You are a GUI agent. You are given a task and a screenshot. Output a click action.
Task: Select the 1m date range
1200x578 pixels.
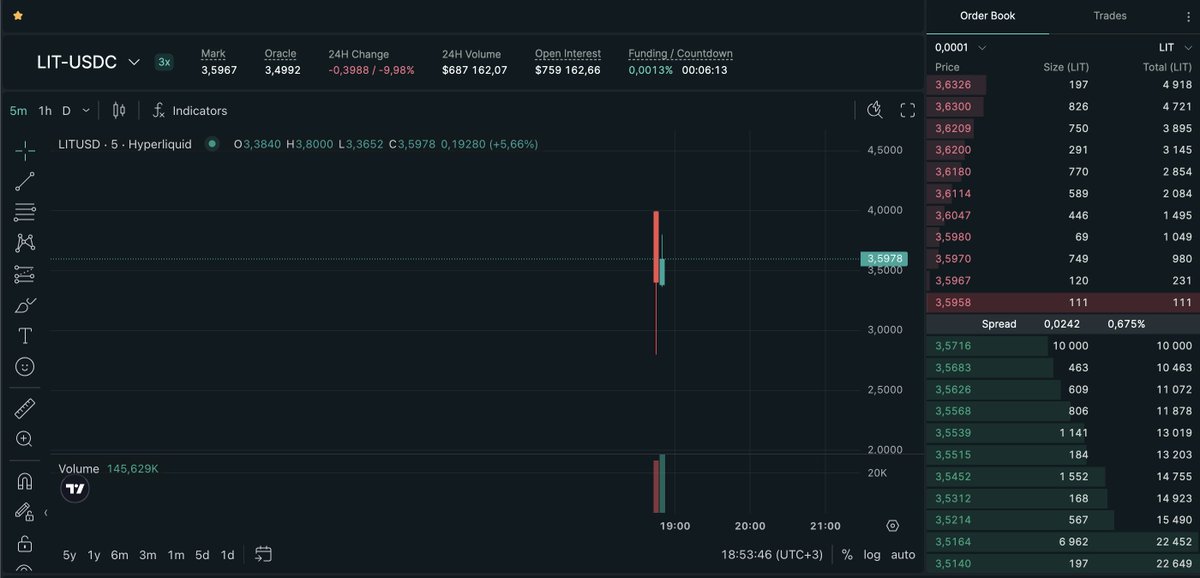pyautogui.click(x=176, y=554)
